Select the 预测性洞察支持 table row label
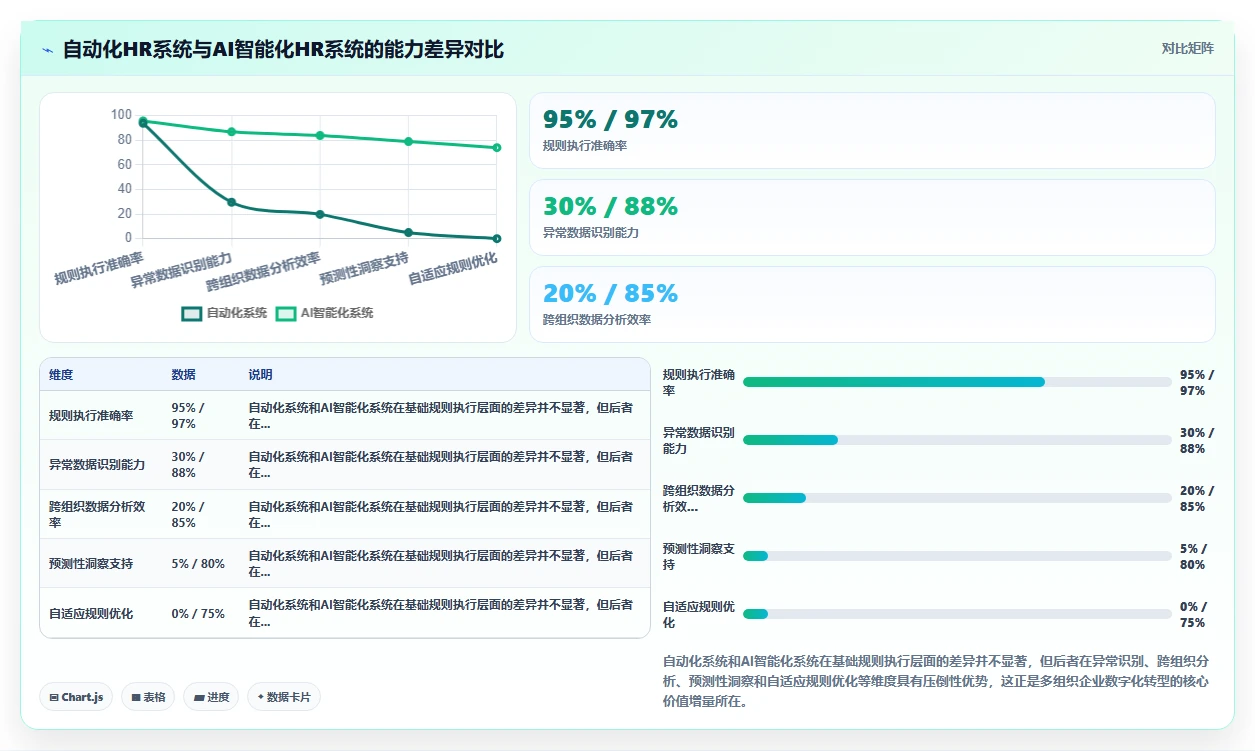The height and width of the screenshot is (751, 1255). 91,564
